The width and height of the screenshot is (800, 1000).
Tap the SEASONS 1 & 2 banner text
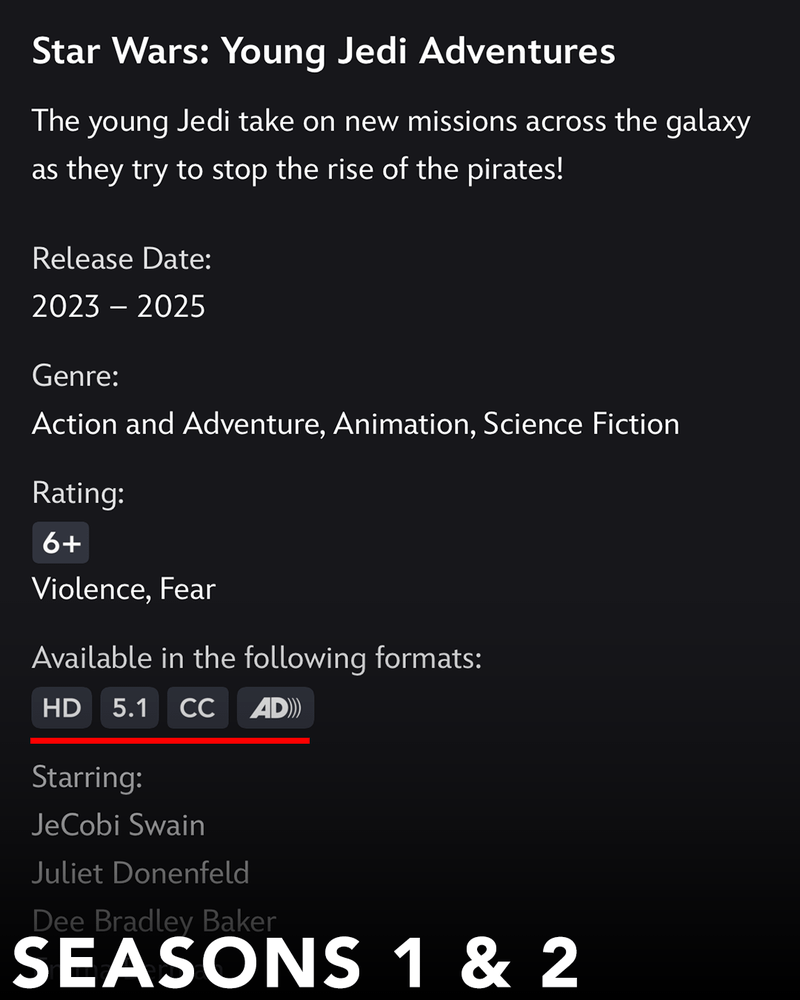tap(297, 963)
